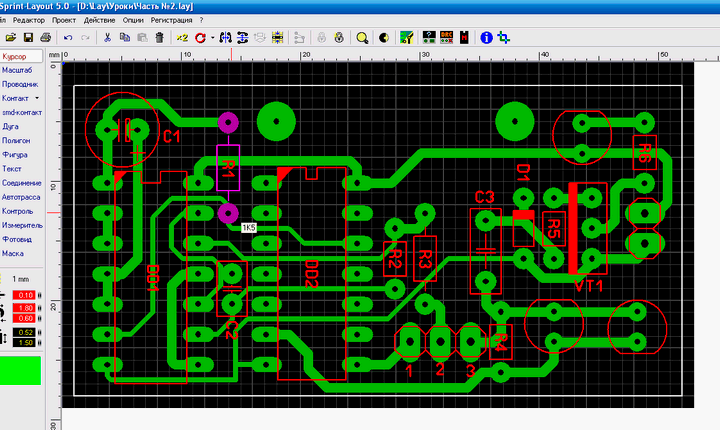This screenshot has width=720, height=430.
Task: Click the track width 0.10 field
Action: point(26,294)
